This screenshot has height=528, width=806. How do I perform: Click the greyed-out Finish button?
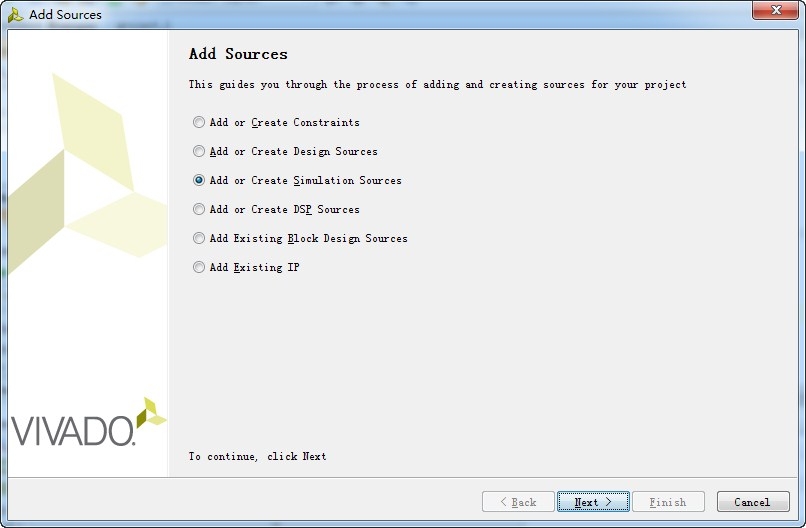pos(668,502)
